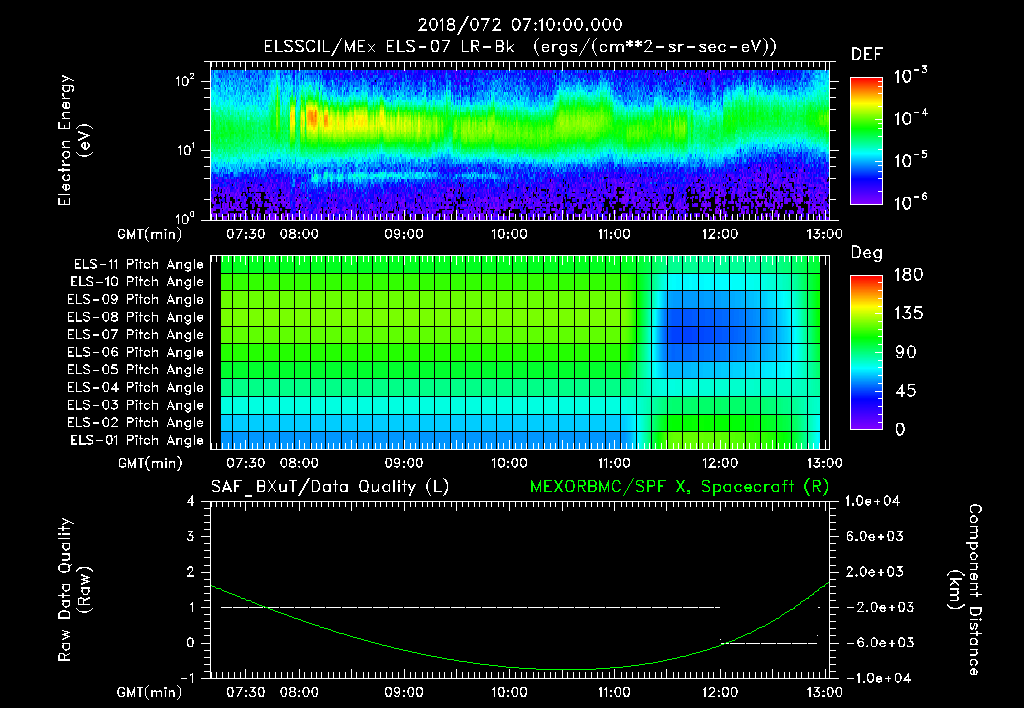Viewport: 1024px width, 708px height.
Task: Select the ELS-01 Pitch Angle row label
Action: point(137,440)
